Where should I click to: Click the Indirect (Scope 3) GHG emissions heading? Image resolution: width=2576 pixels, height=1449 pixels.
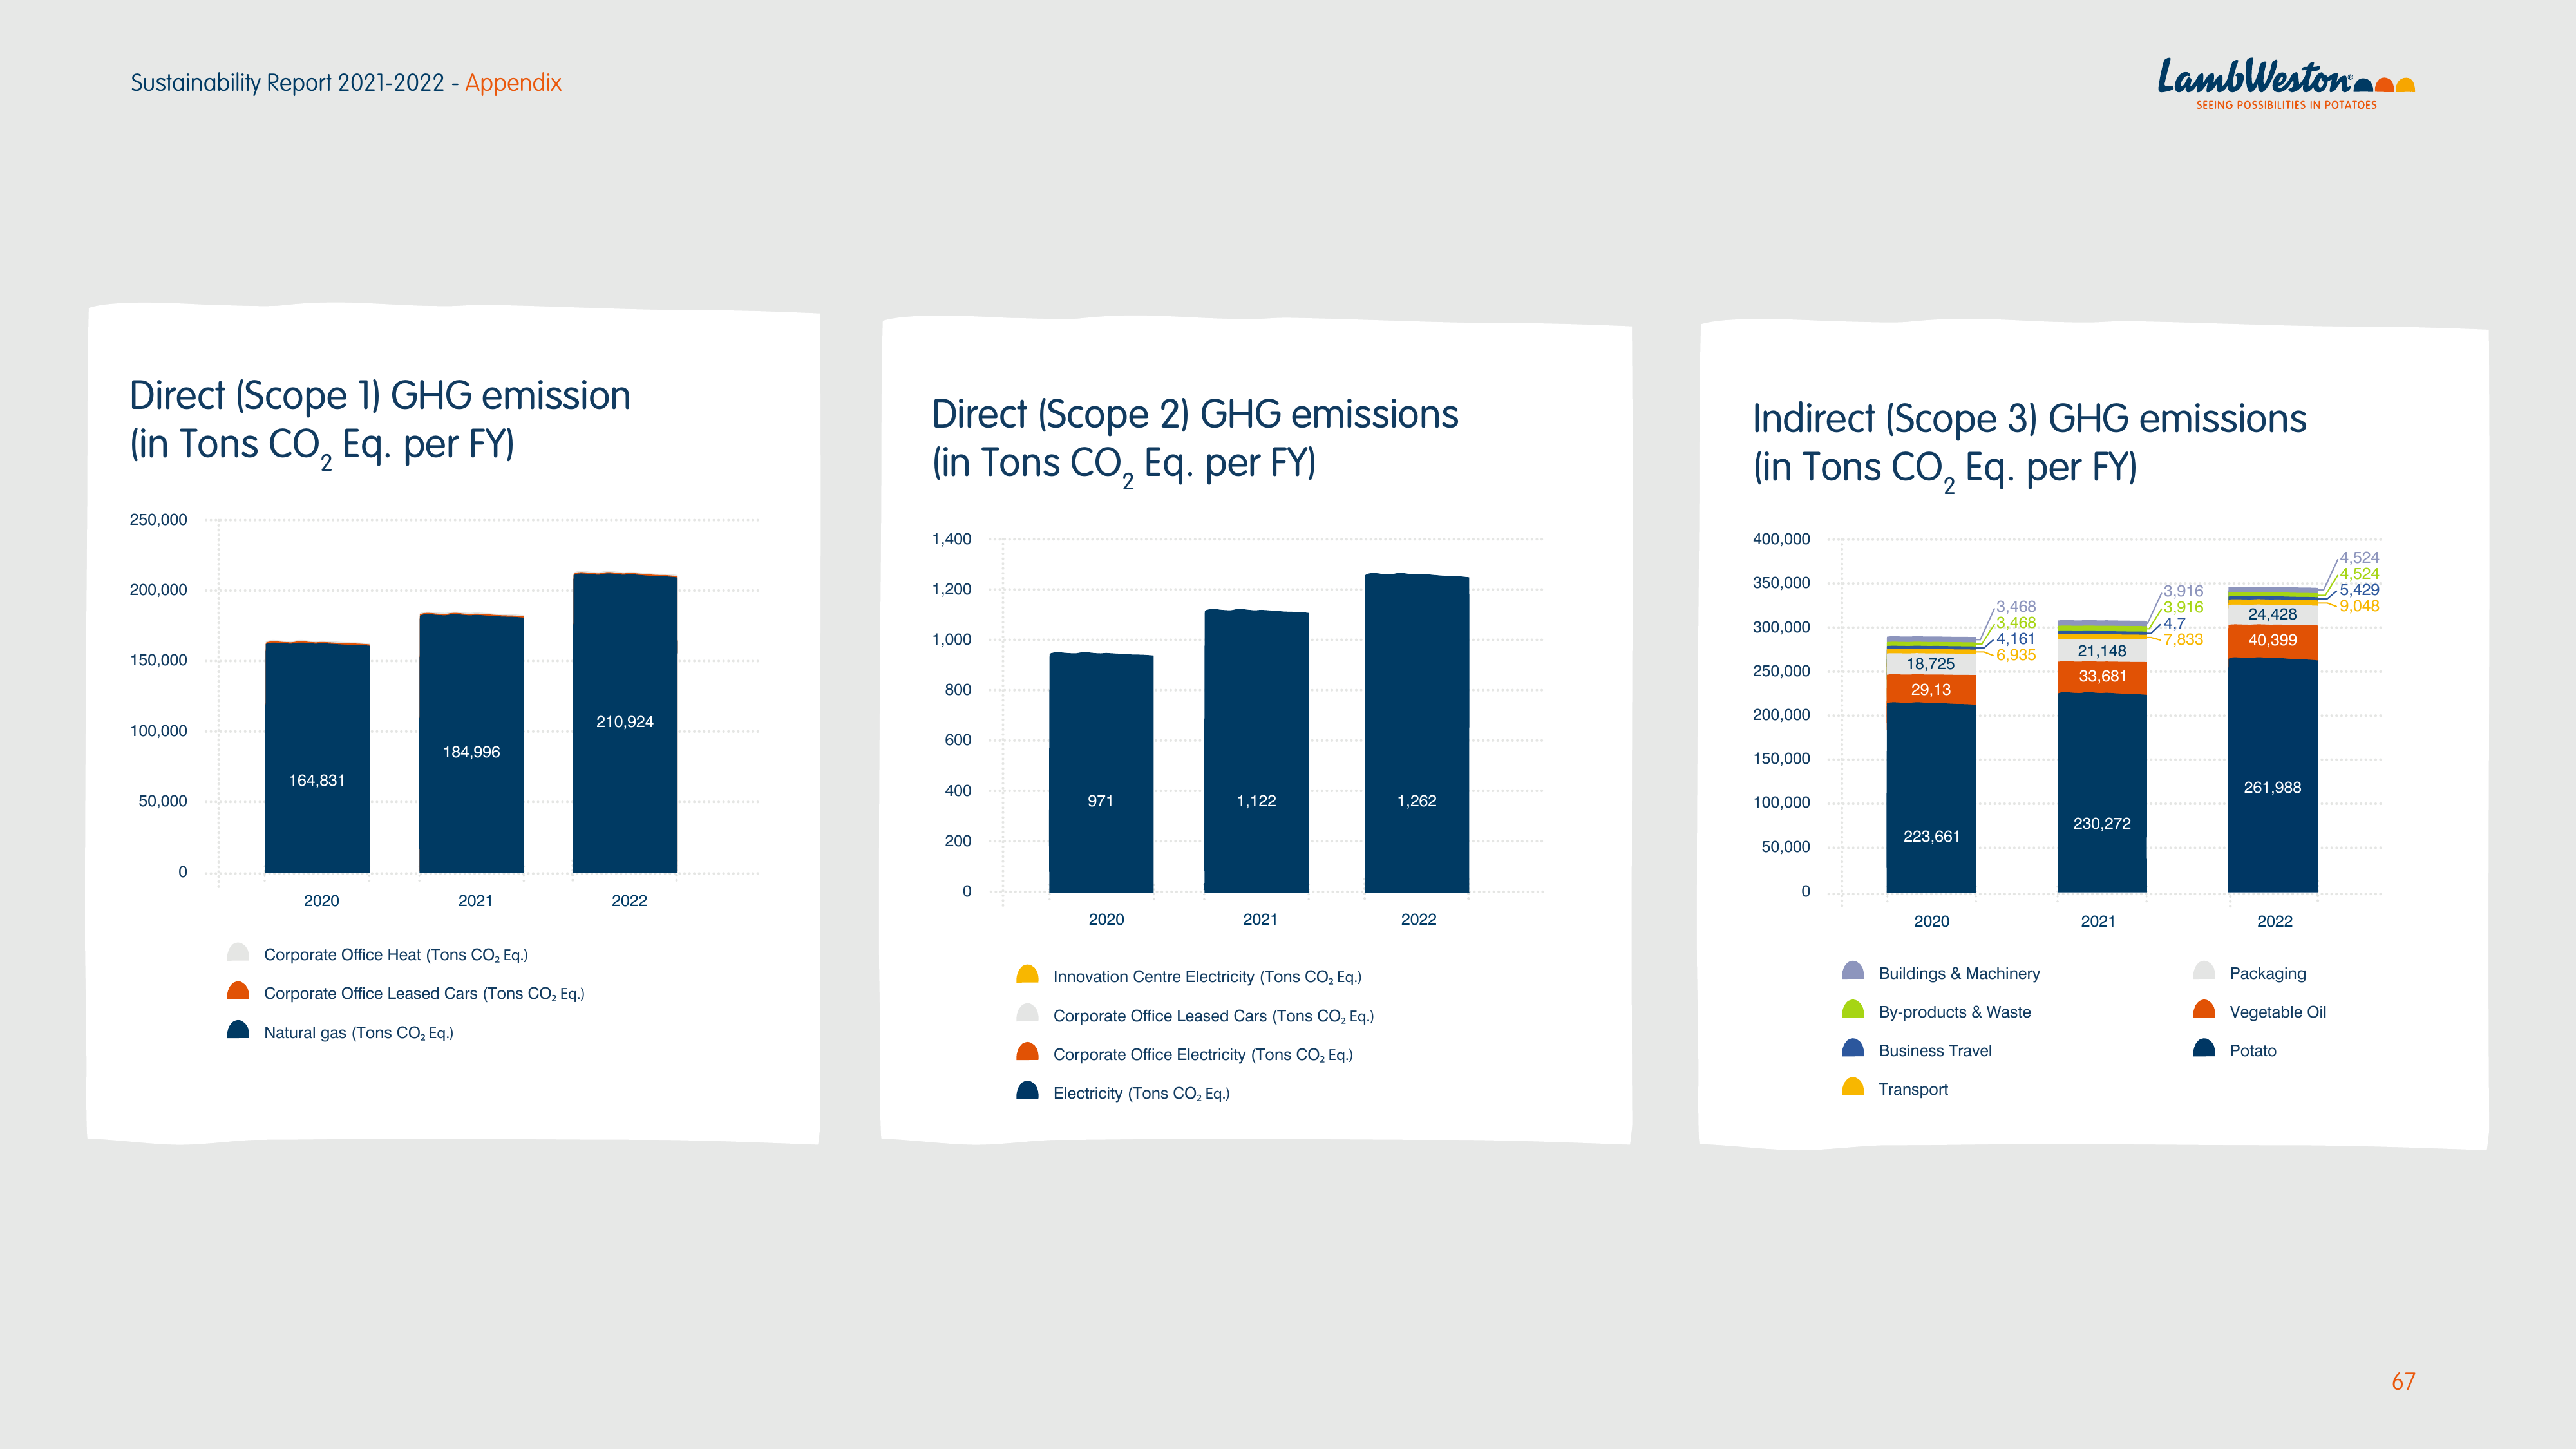pos(2029,444)
